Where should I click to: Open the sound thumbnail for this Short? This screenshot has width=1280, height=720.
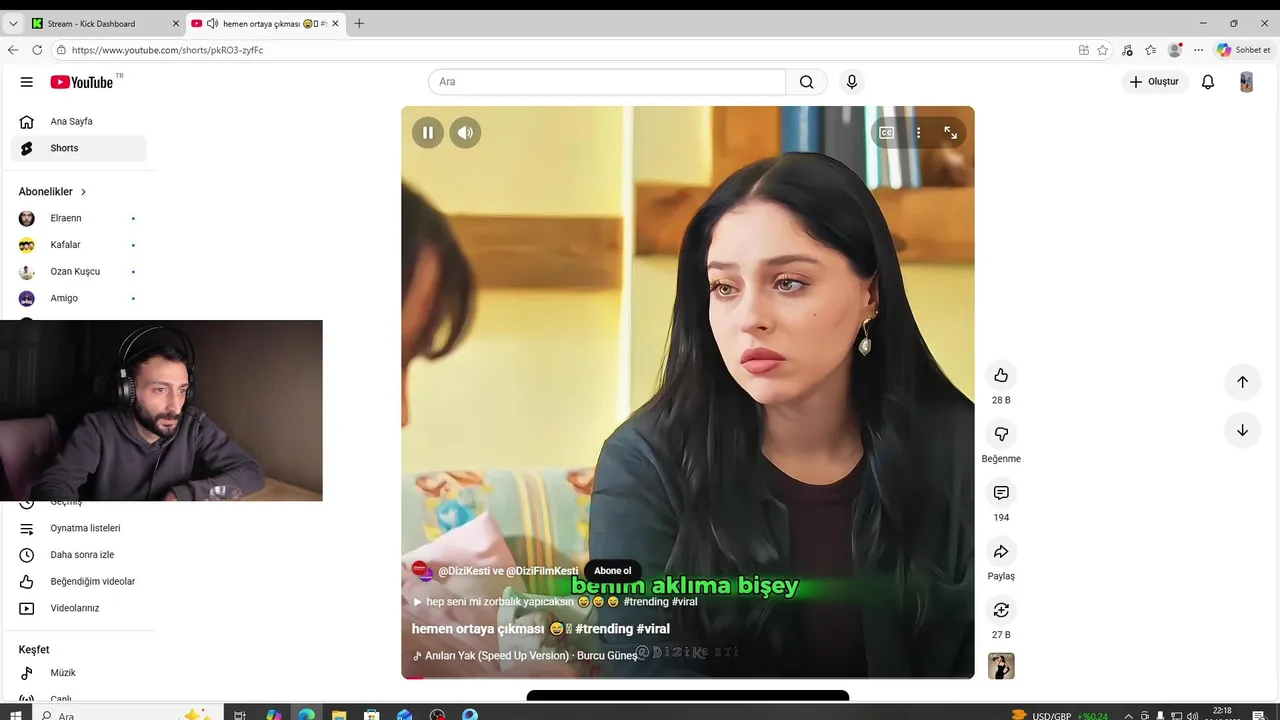1001,666
